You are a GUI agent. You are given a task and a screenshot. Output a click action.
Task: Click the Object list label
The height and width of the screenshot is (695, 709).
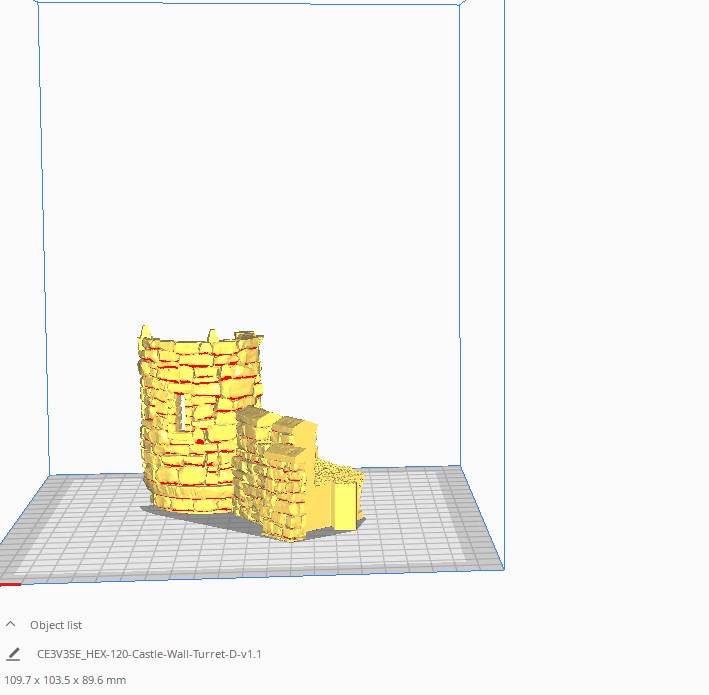[56, 625]
